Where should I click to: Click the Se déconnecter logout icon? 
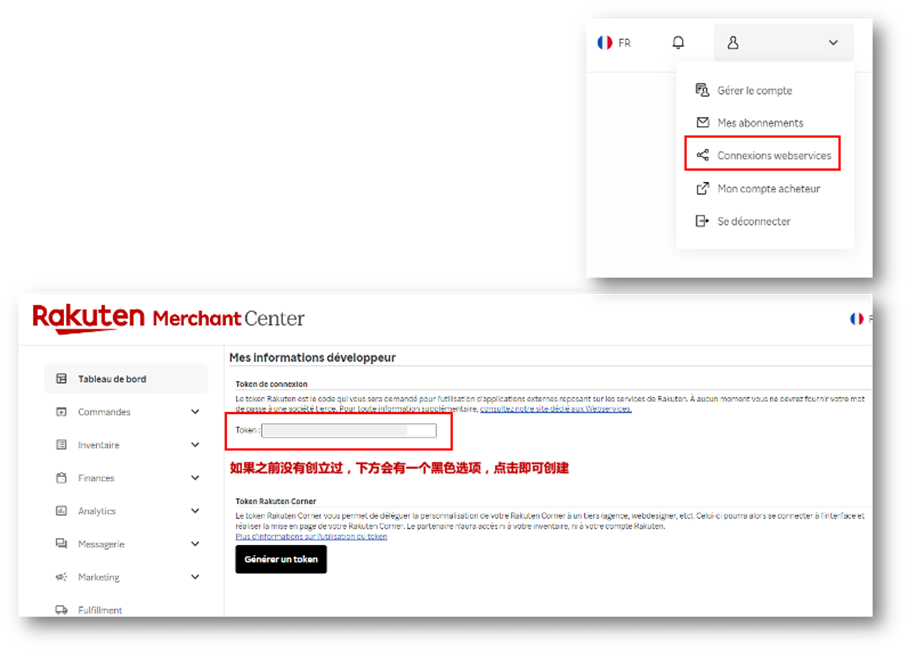point(702,221)
